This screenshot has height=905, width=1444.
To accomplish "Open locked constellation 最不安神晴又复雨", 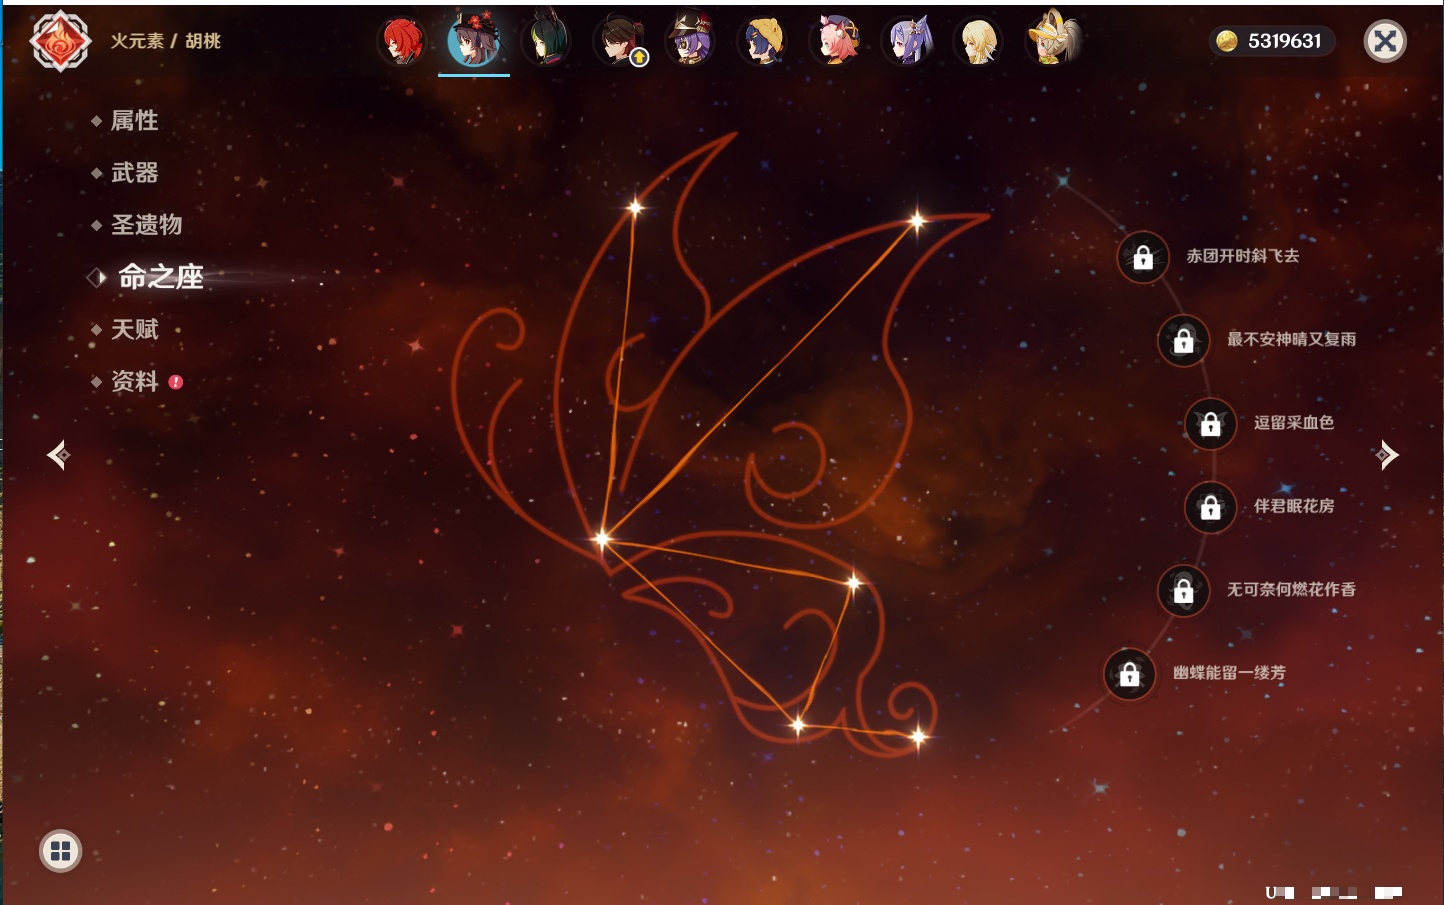I will tap(1183, 340).
